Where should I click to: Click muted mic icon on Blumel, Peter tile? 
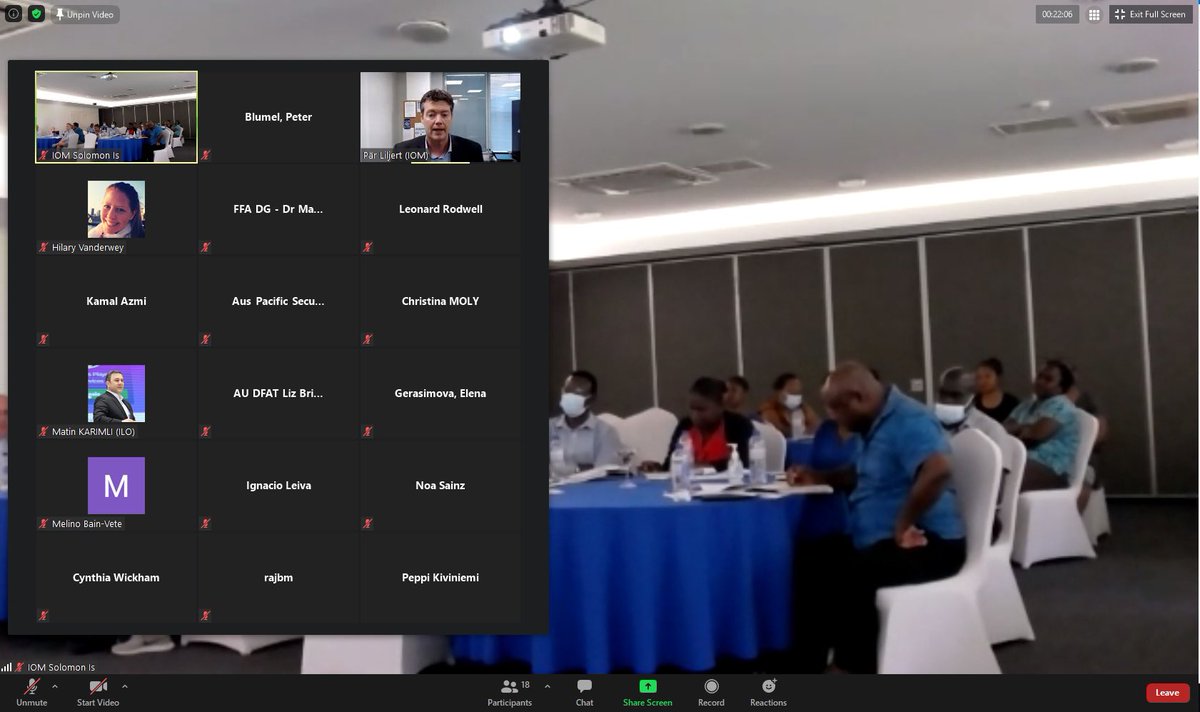pos(206,155)
